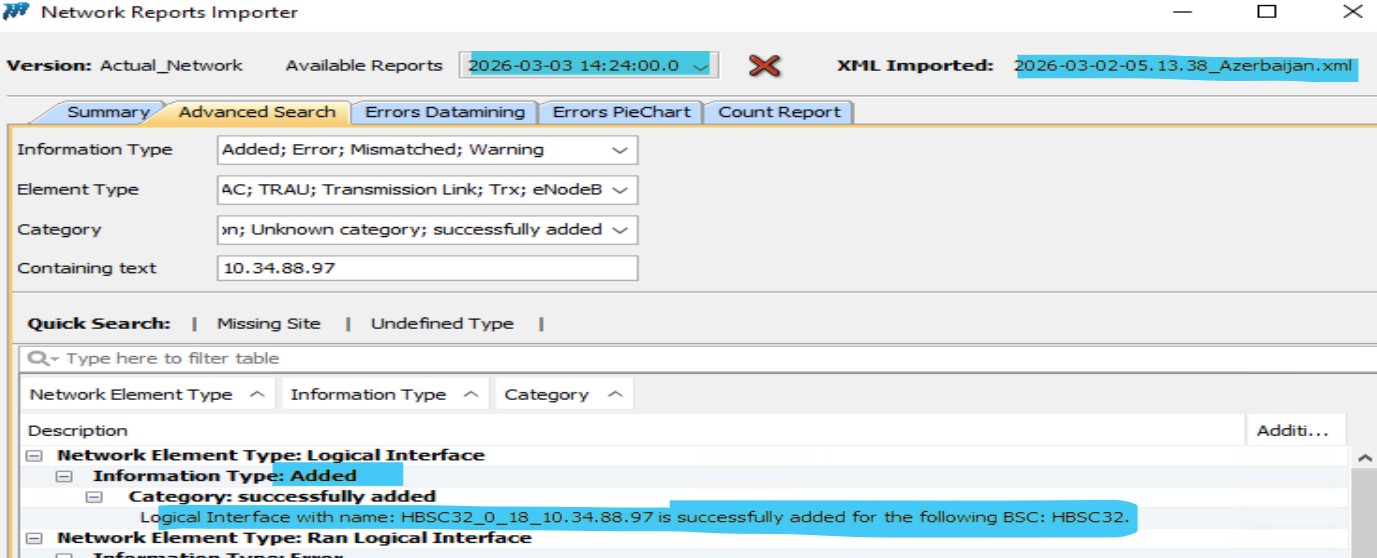Maximize the Network Reports Importer window
Viewport: 1377px width, 558px height.
pos(1267,12)
